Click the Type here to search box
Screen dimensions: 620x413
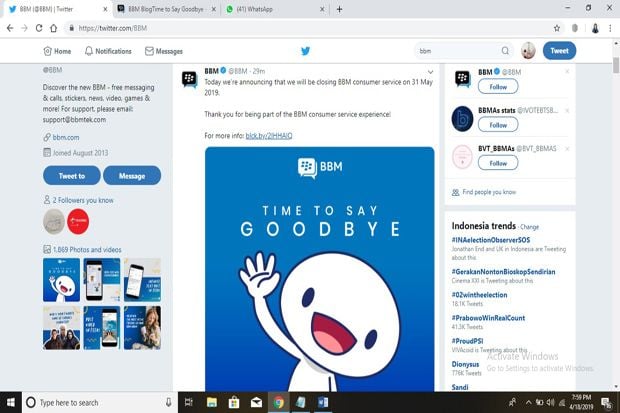tap(100, 402)
